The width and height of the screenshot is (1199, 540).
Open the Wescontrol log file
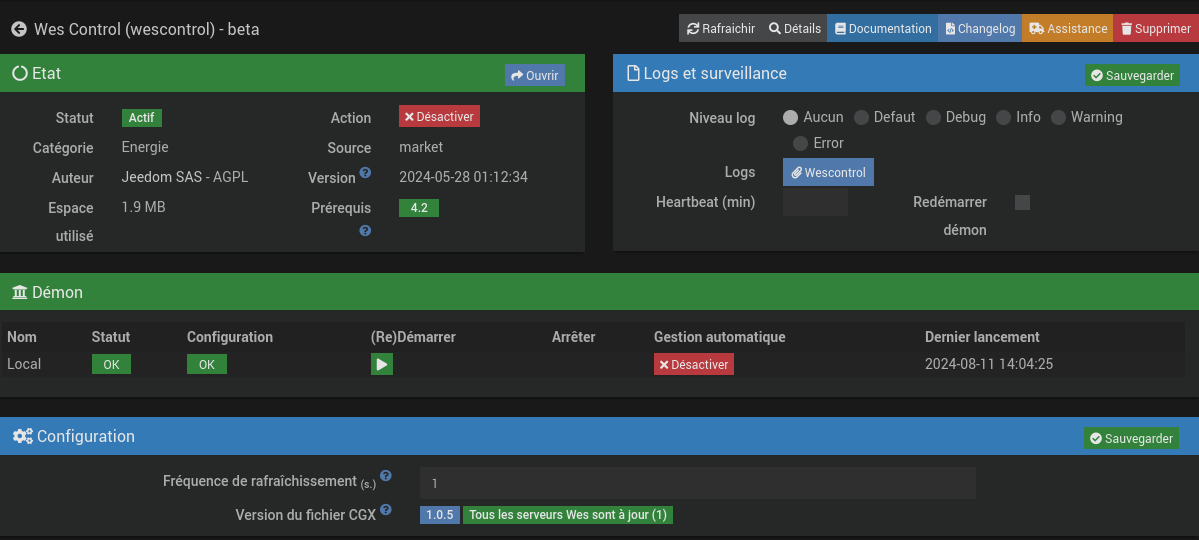click(828, 172)
